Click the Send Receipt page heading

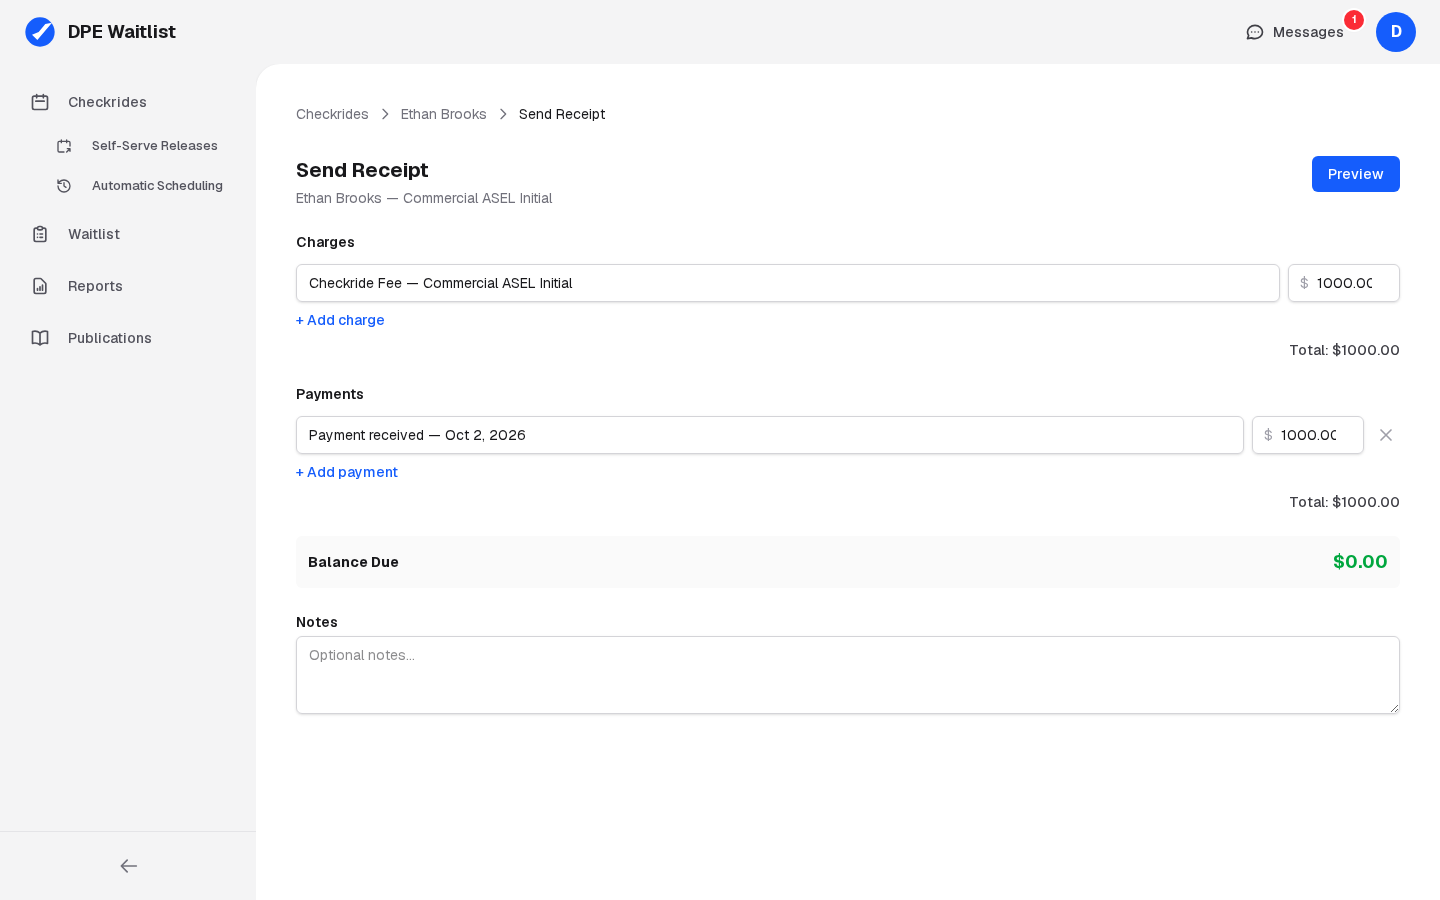362,170
